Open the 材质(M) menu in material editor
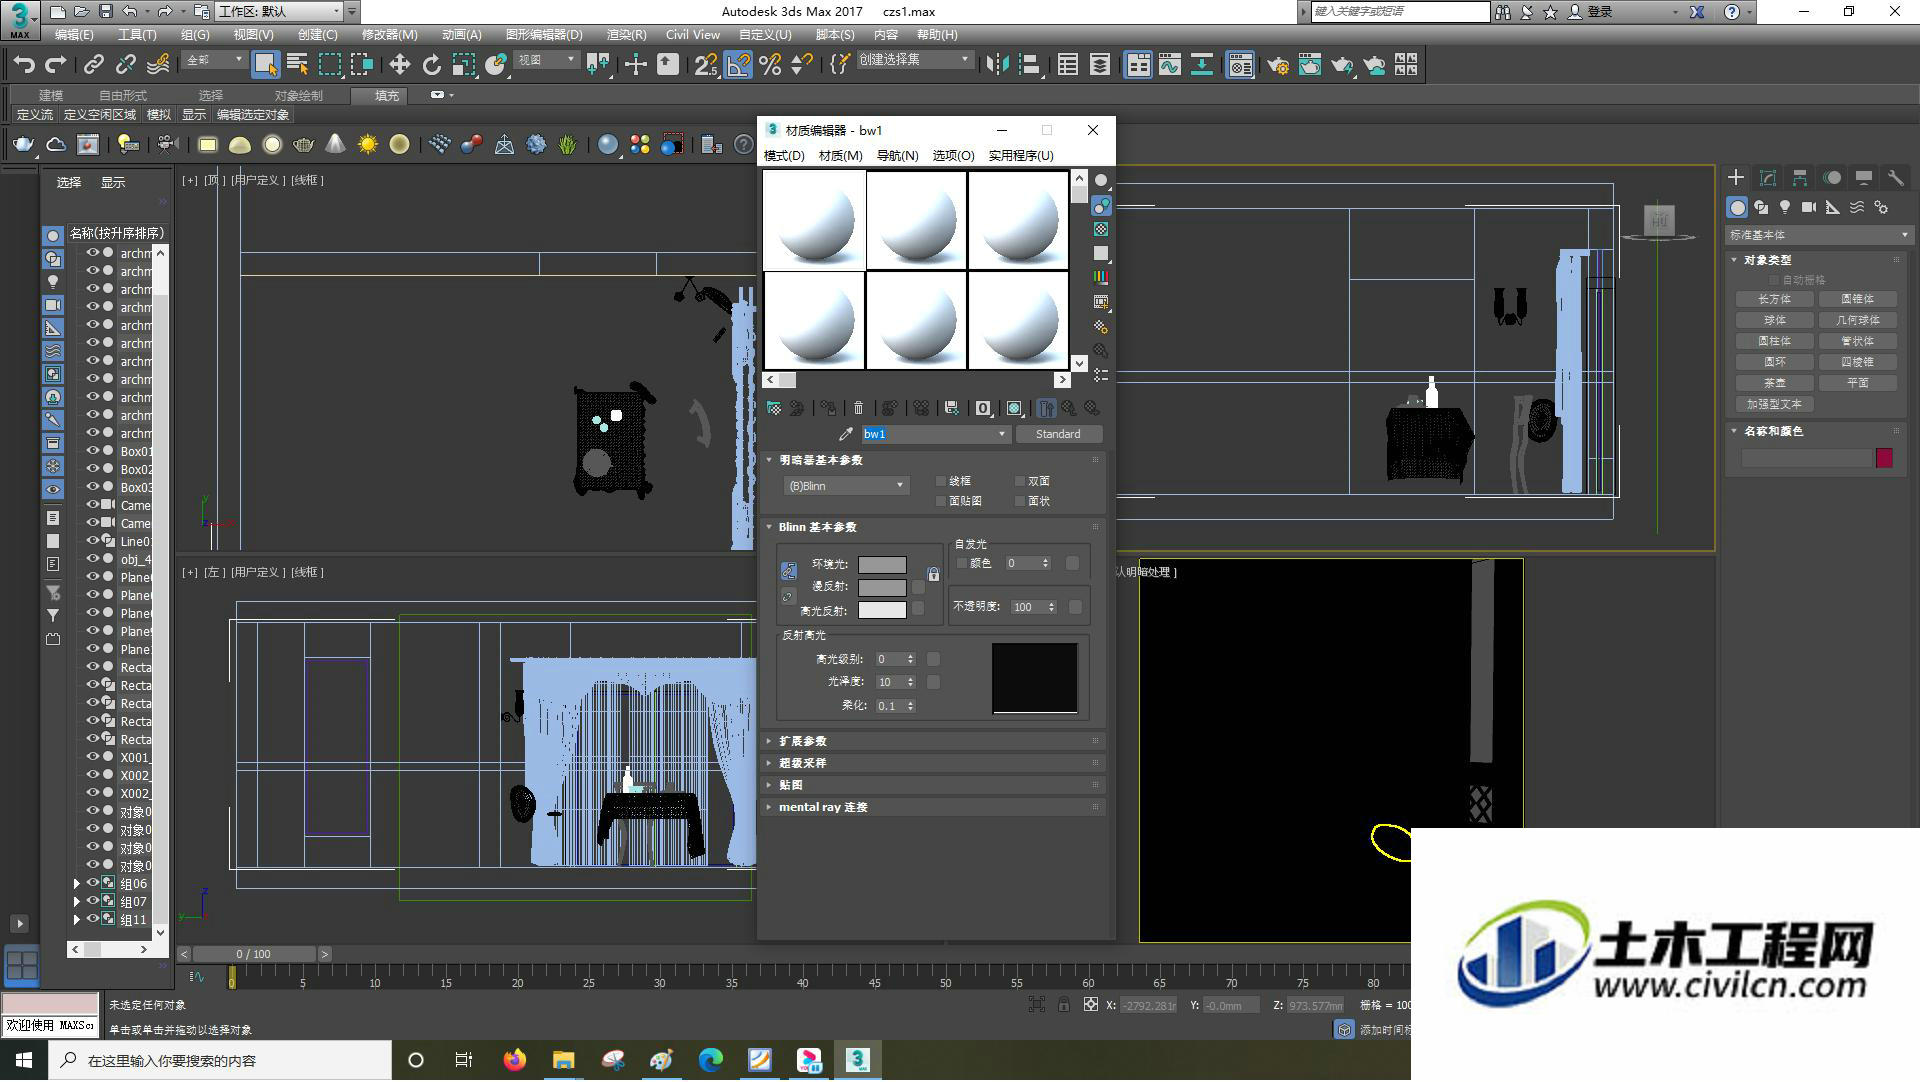1920x1082 pixels. click(x=840, y=156)
